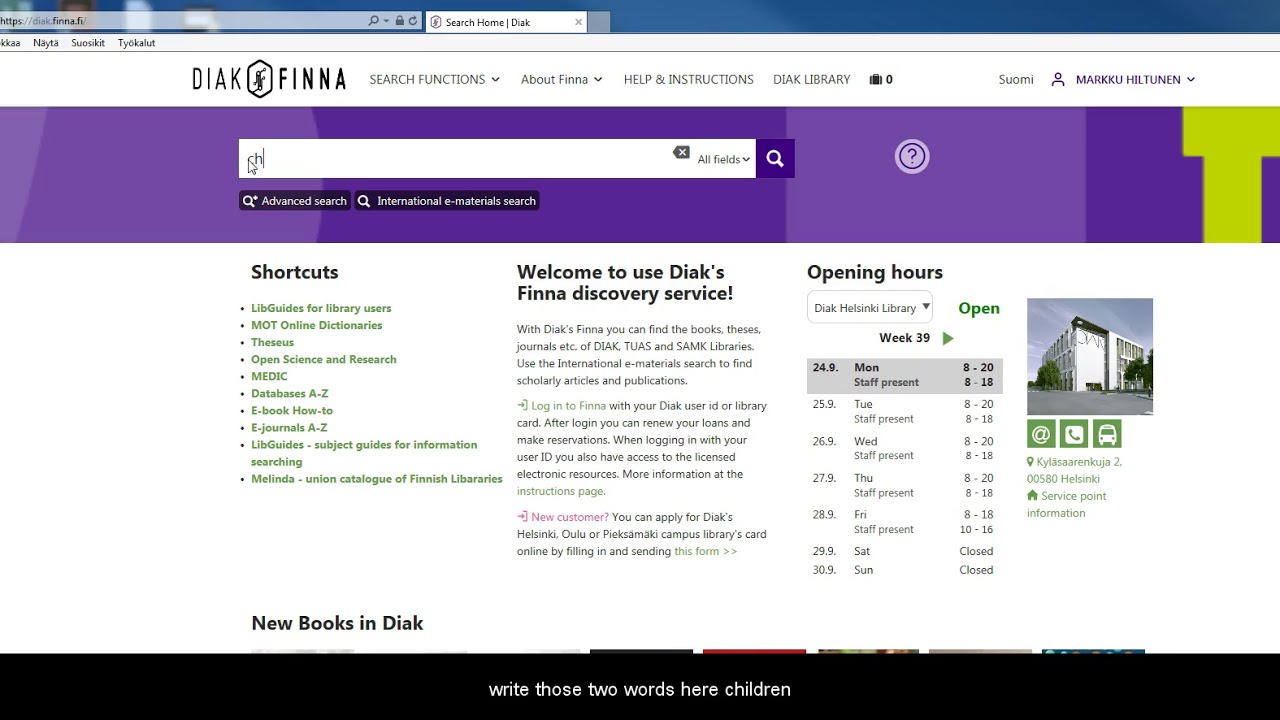1280x720 pixels.
Task: Select the Search Home | Diak tab
Action: (505, 22)
